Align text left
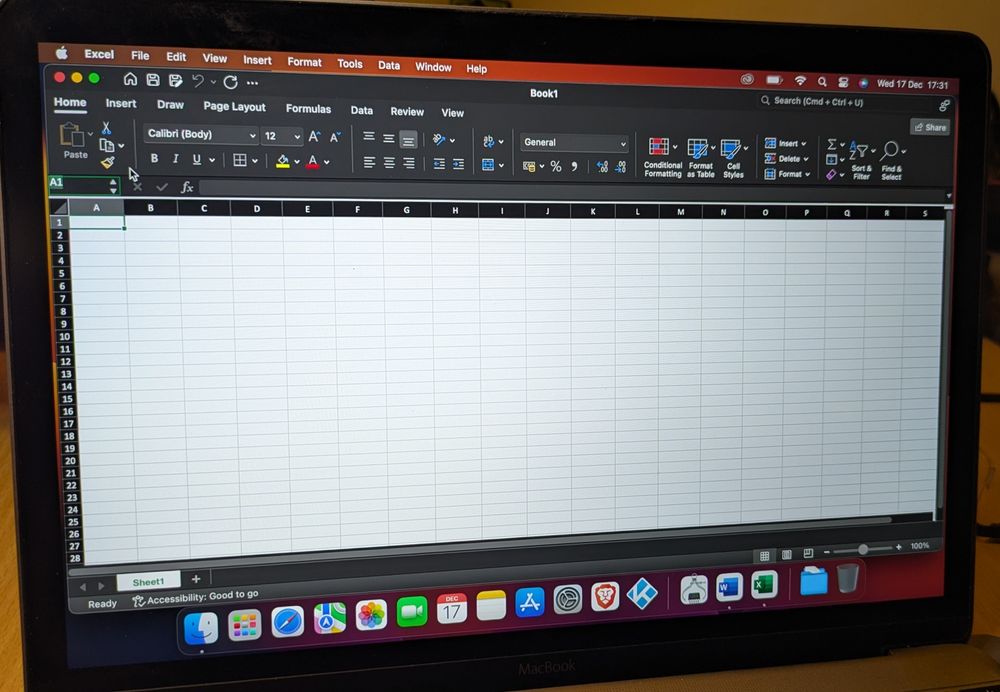This screenshot has width=1000, height=692. click(x=369, y=163)
